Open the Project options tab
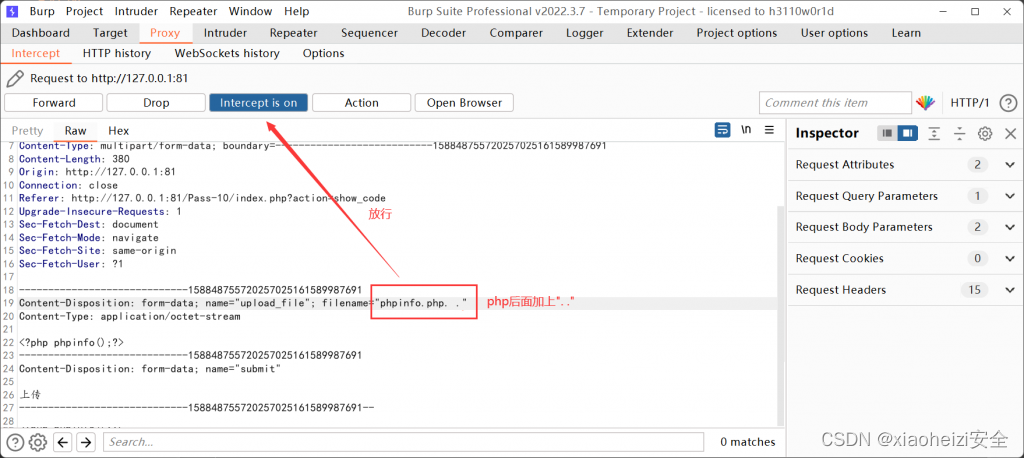This screenshot has height=458, width=1024. (x=737, y=33)
